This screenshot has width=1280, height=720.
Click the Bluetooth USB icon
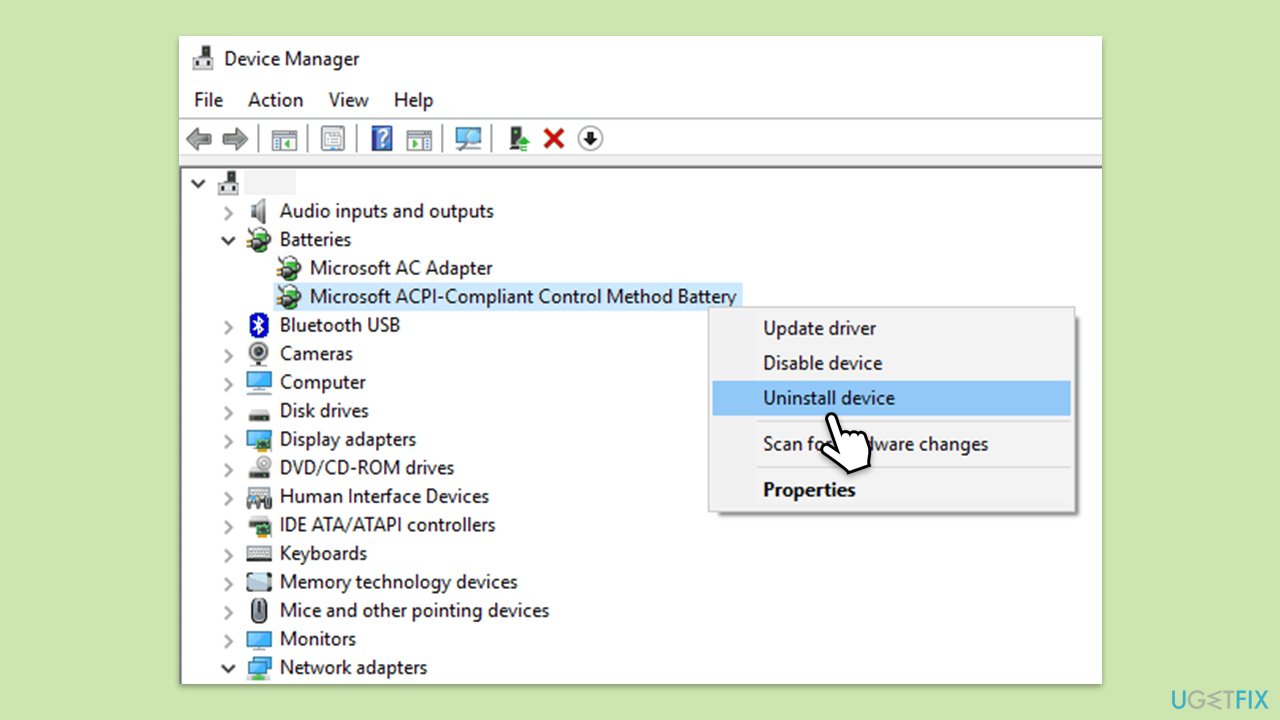pos(259,325)
